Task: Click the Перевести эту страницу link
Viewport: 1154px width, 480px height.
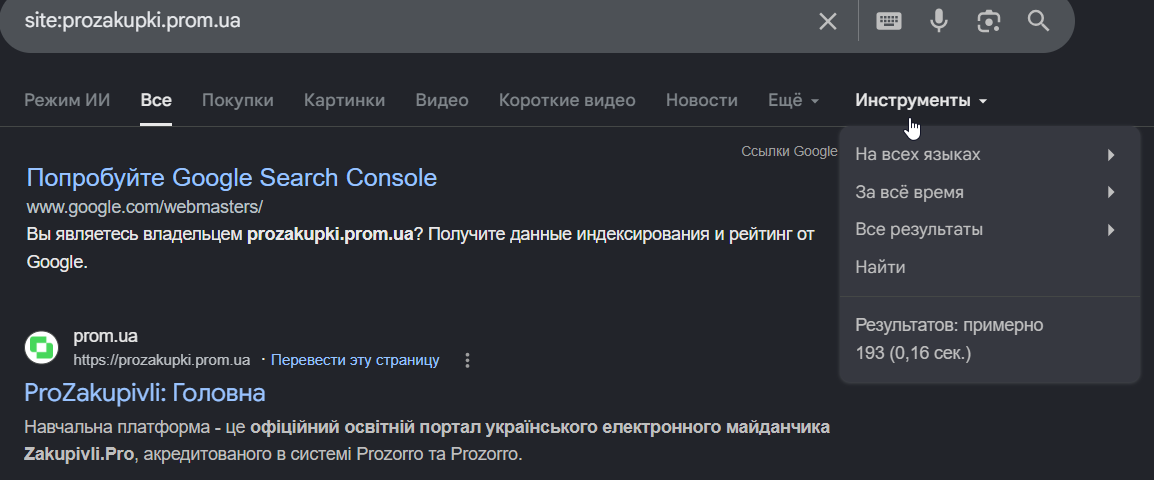Action: coord(355,360)
